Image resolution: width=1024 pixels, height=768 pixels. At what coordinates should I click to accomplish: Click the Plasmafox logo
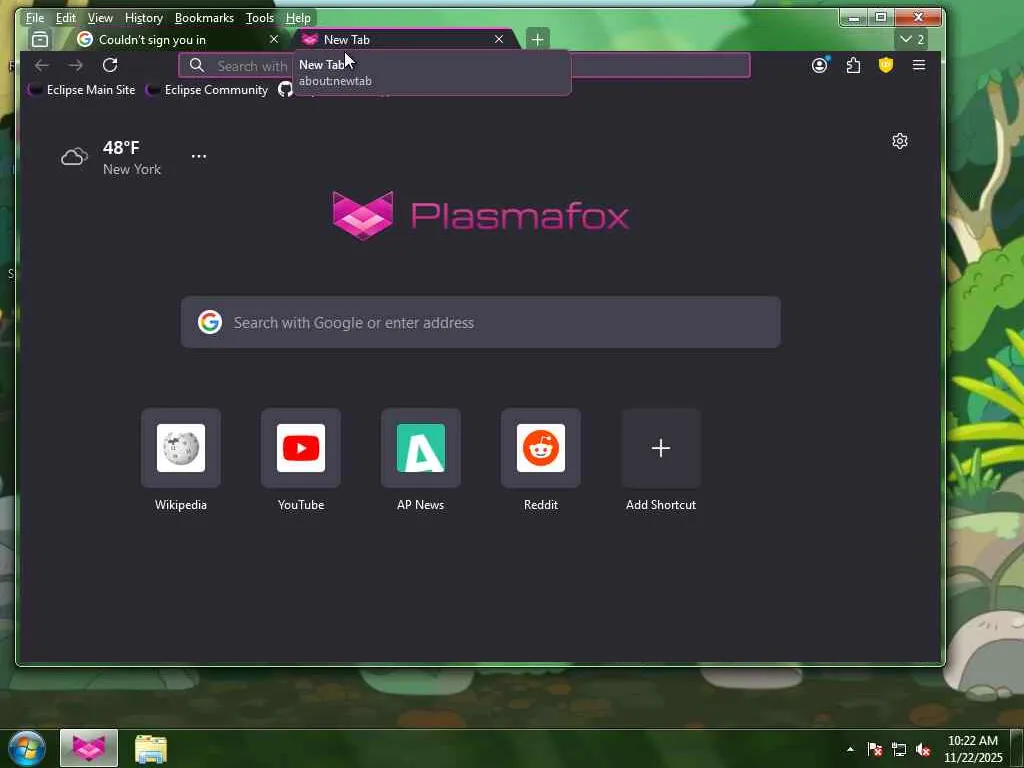pos(481,216)
